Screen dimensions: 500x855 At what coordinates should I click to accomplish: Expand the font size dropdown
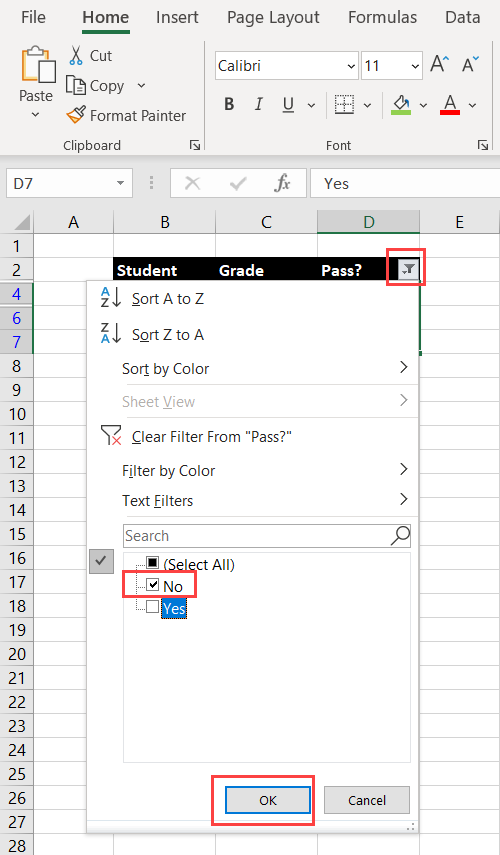(415, 66)
